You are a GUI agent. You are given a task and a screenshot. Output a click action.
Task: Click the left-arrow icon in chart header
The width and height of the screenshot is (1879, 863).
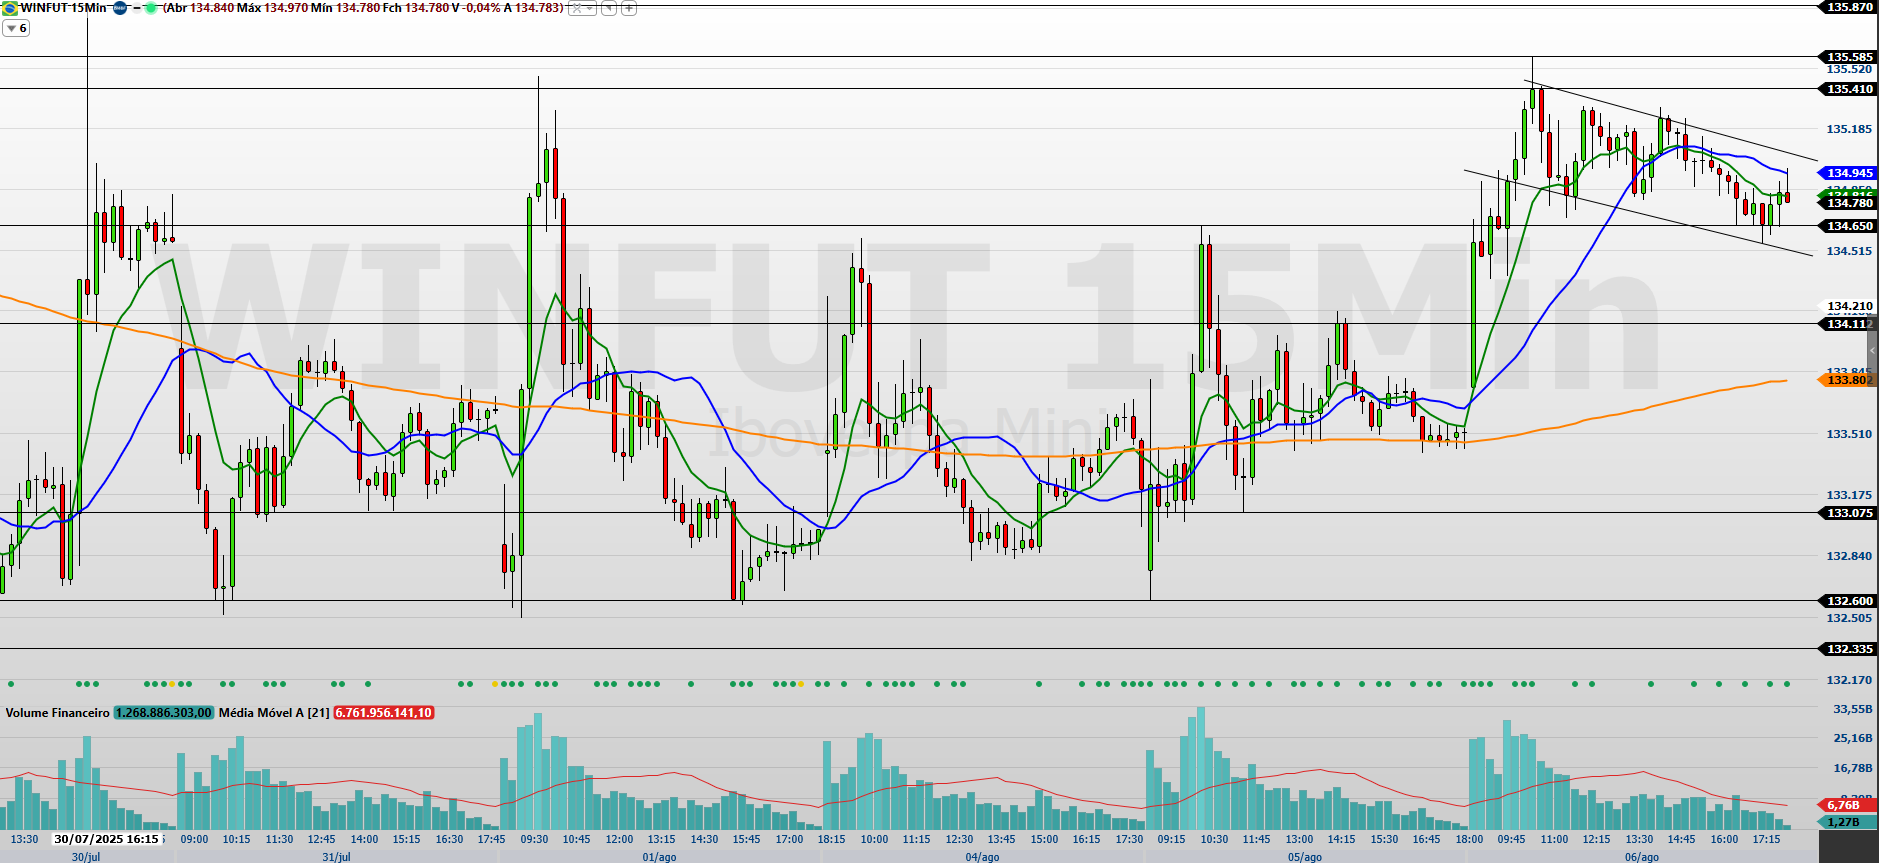pos(608,8)
